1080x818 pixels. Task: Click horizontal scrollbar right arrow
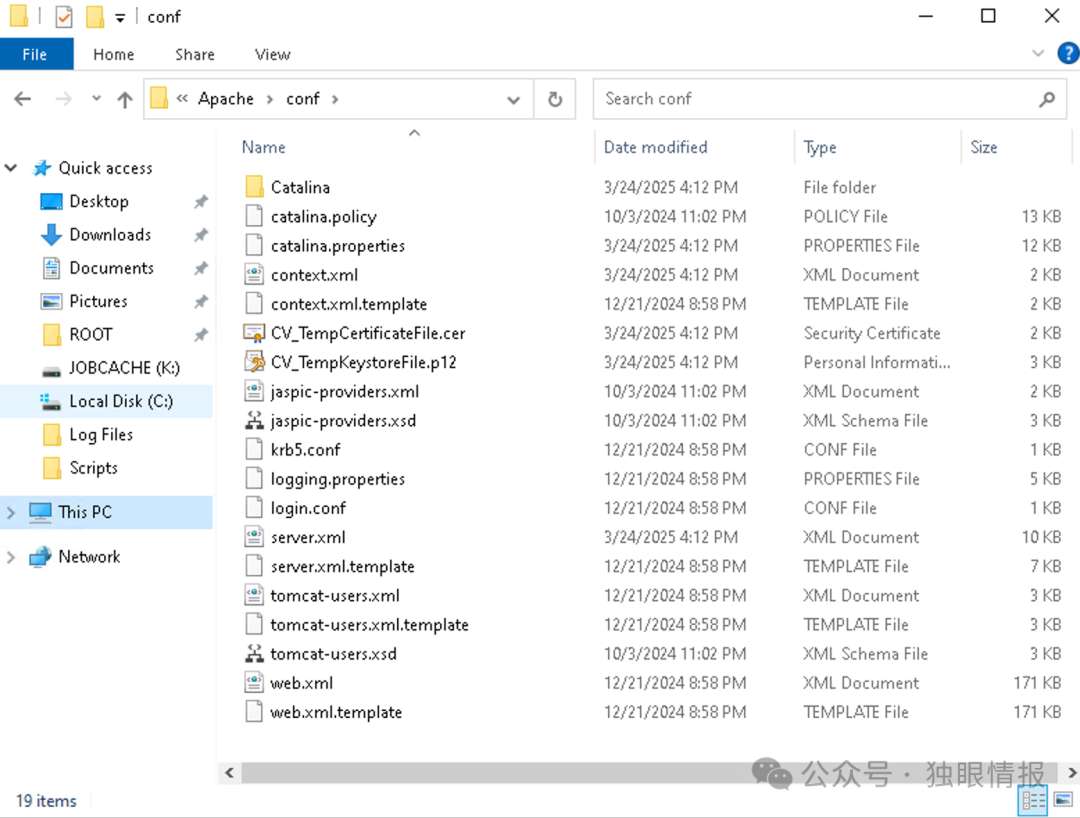click(1072, 773)
